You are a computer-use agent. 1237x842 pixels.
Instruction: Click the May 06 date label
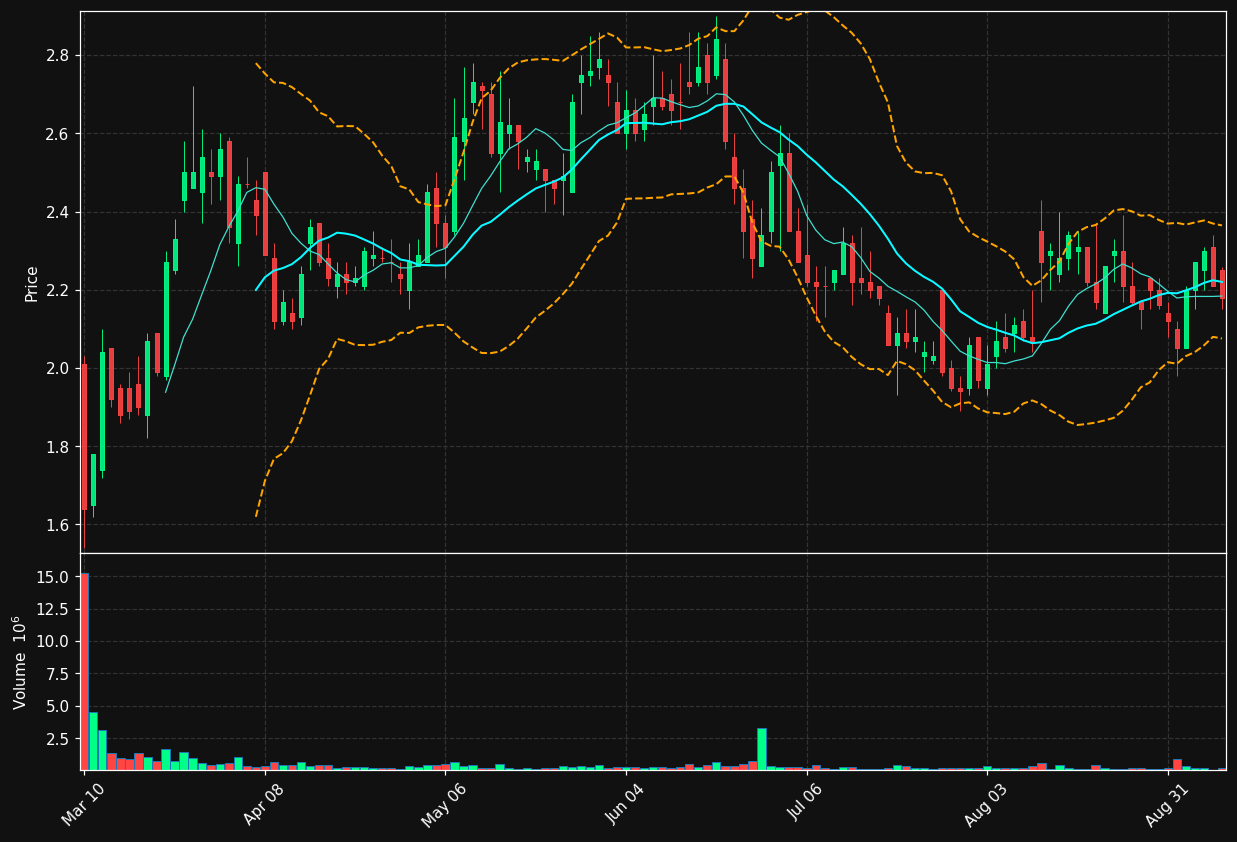coord(445,805)
